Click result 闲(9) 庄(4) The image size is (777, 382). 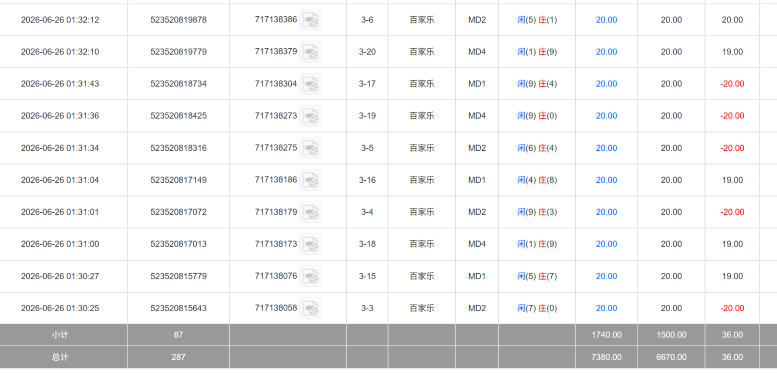pos(537,84)
